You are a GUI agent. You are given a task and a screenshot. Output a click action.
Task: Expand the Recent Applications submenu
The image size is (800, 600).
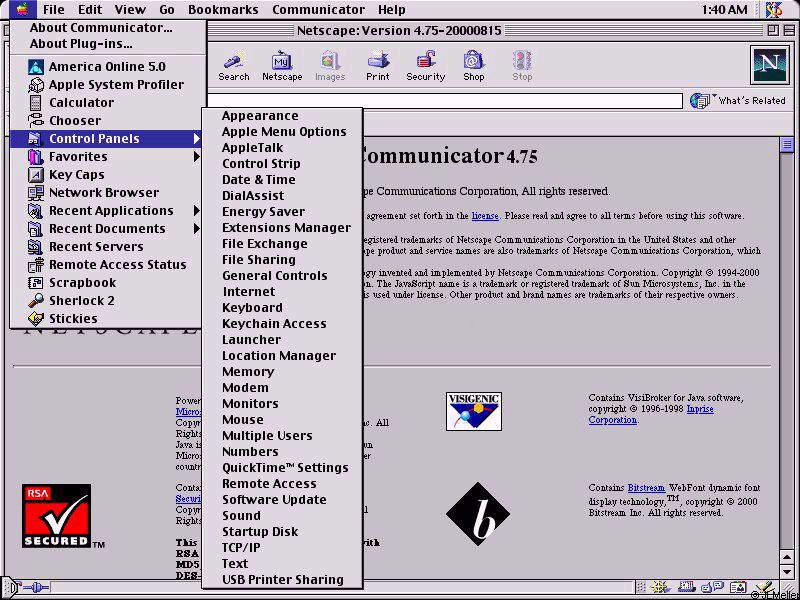[196, 211]
